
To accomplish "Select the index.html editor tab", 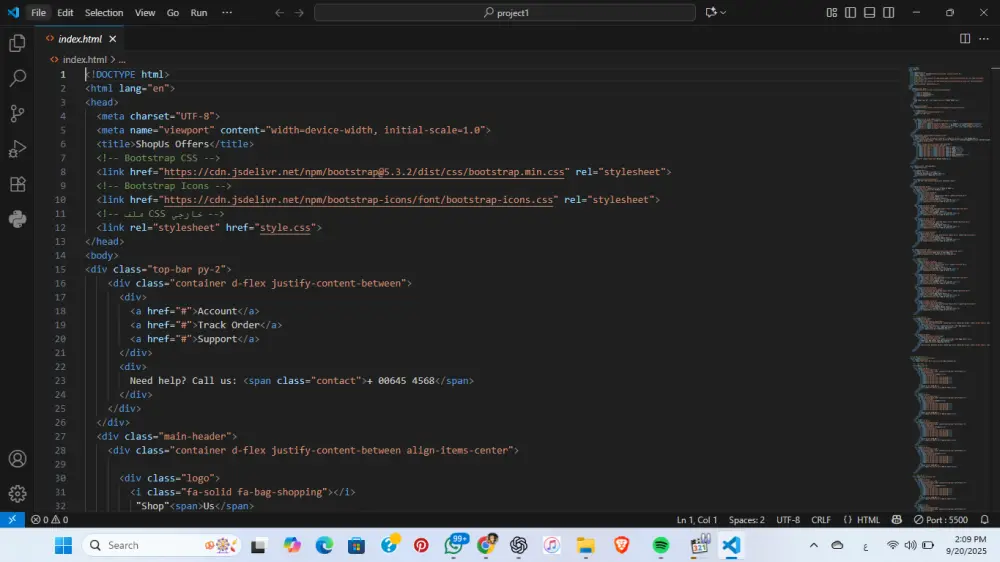I will tap(80, 39).
